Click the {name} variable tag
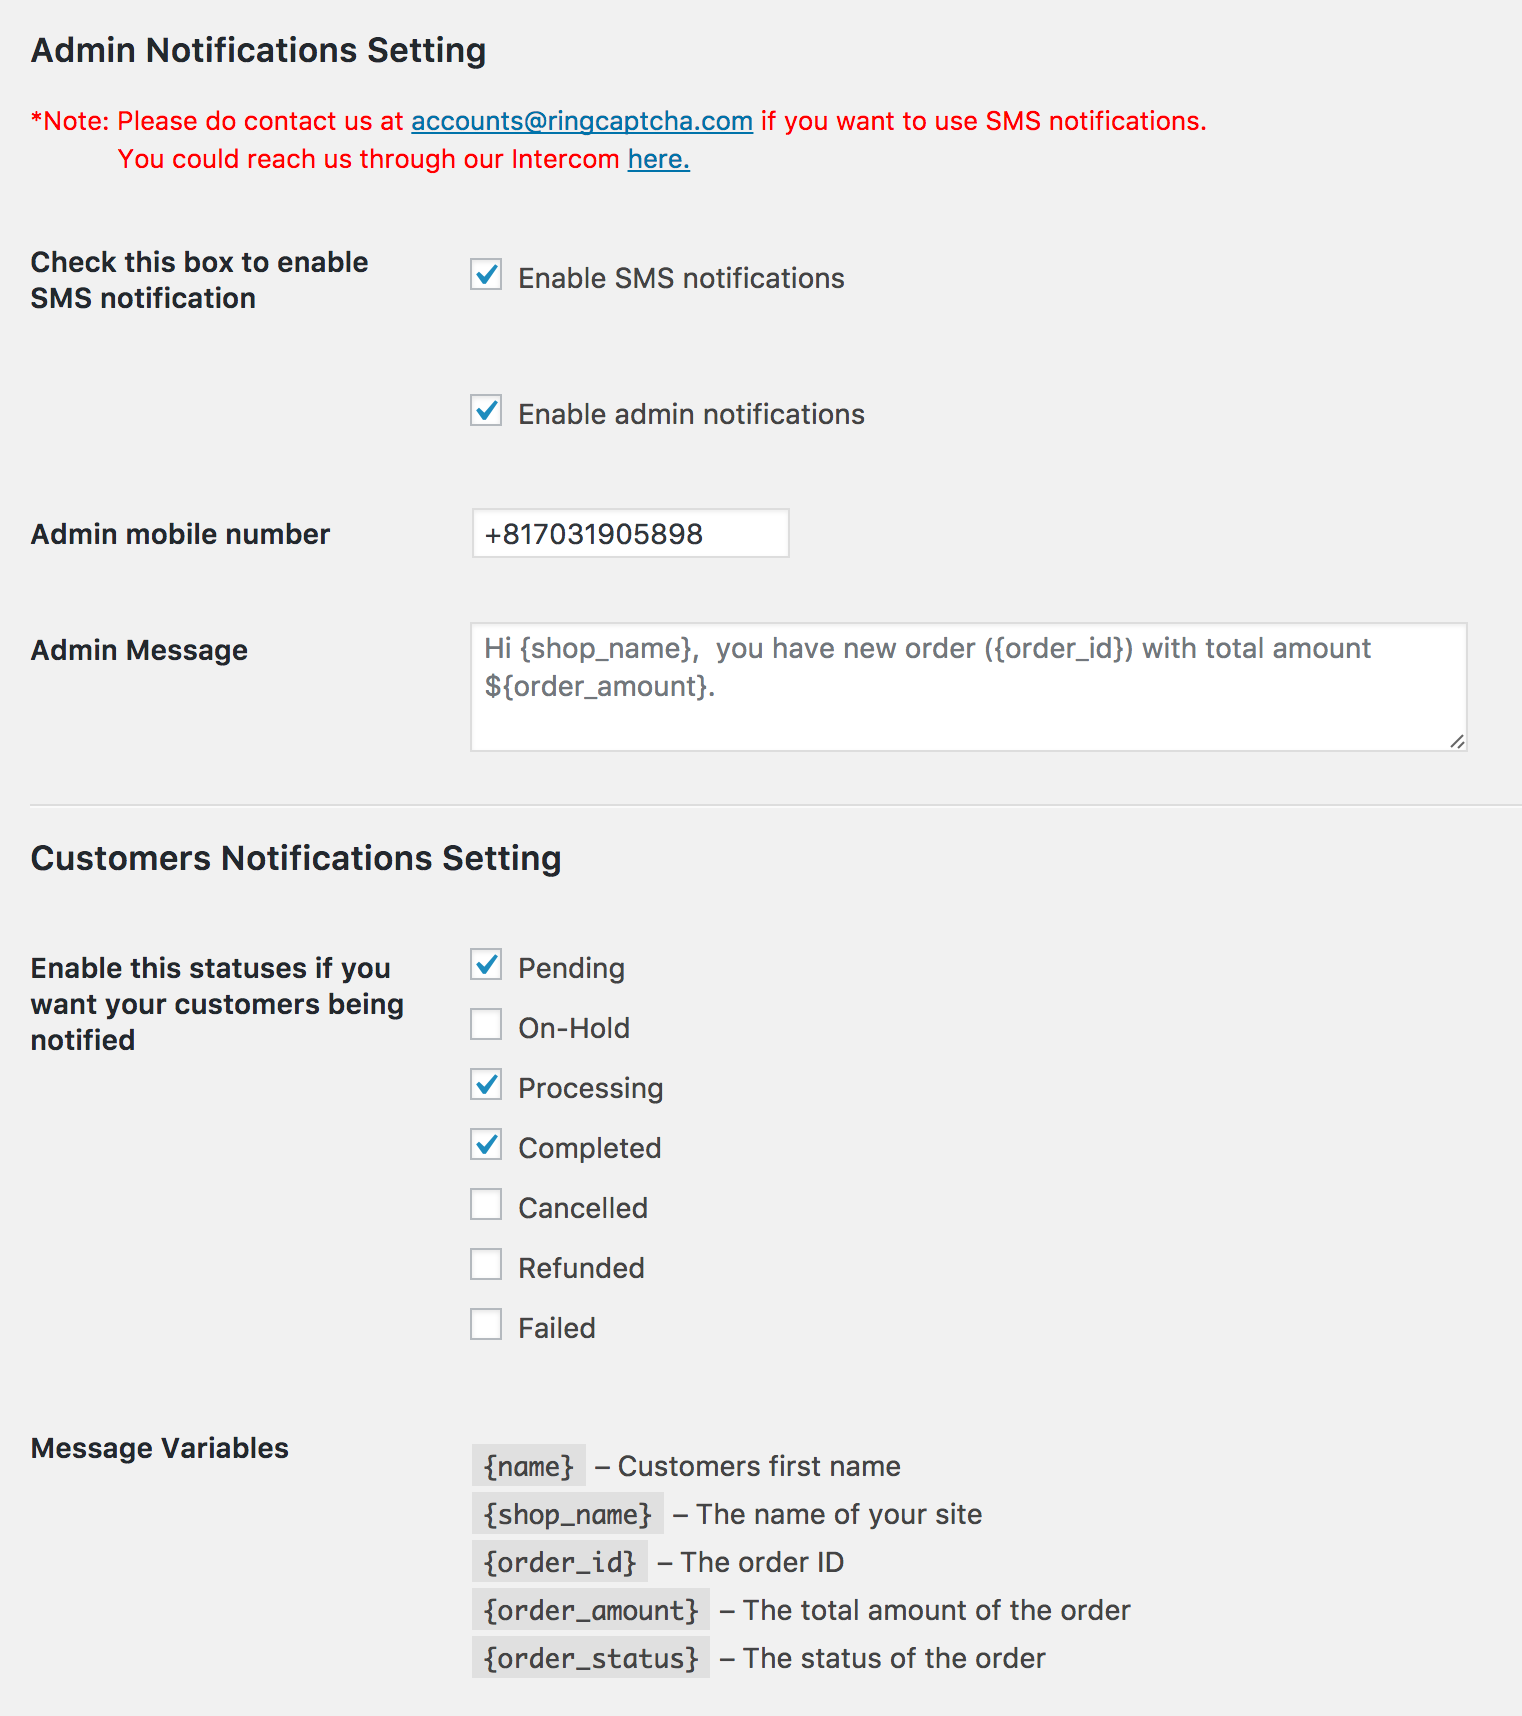 [528, 1466]
